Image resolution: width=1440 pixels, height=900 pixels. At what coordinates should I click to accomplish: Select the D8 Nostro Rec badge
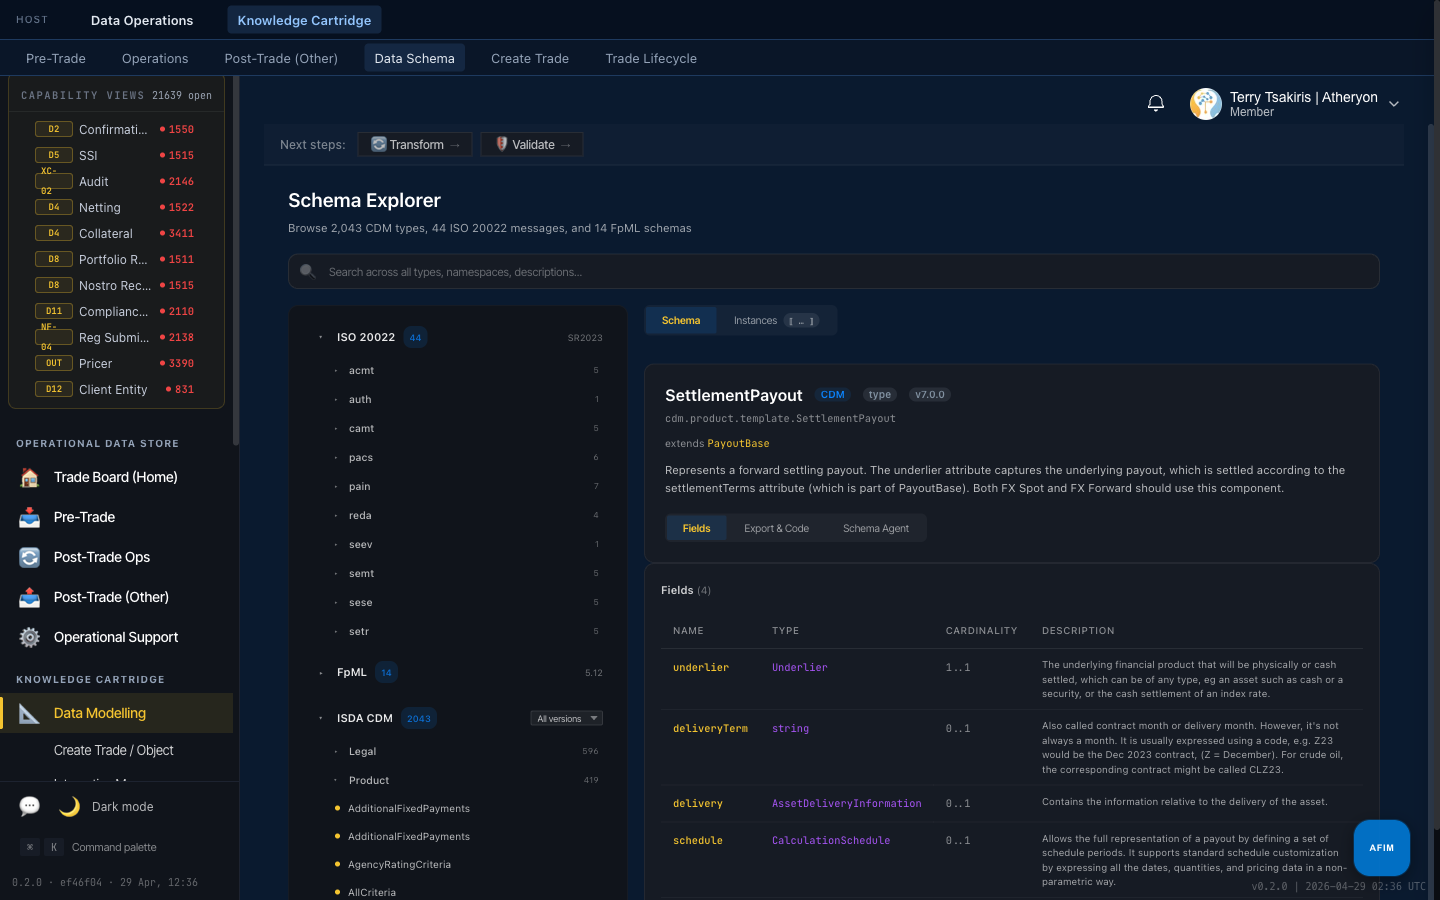[54, 285]
